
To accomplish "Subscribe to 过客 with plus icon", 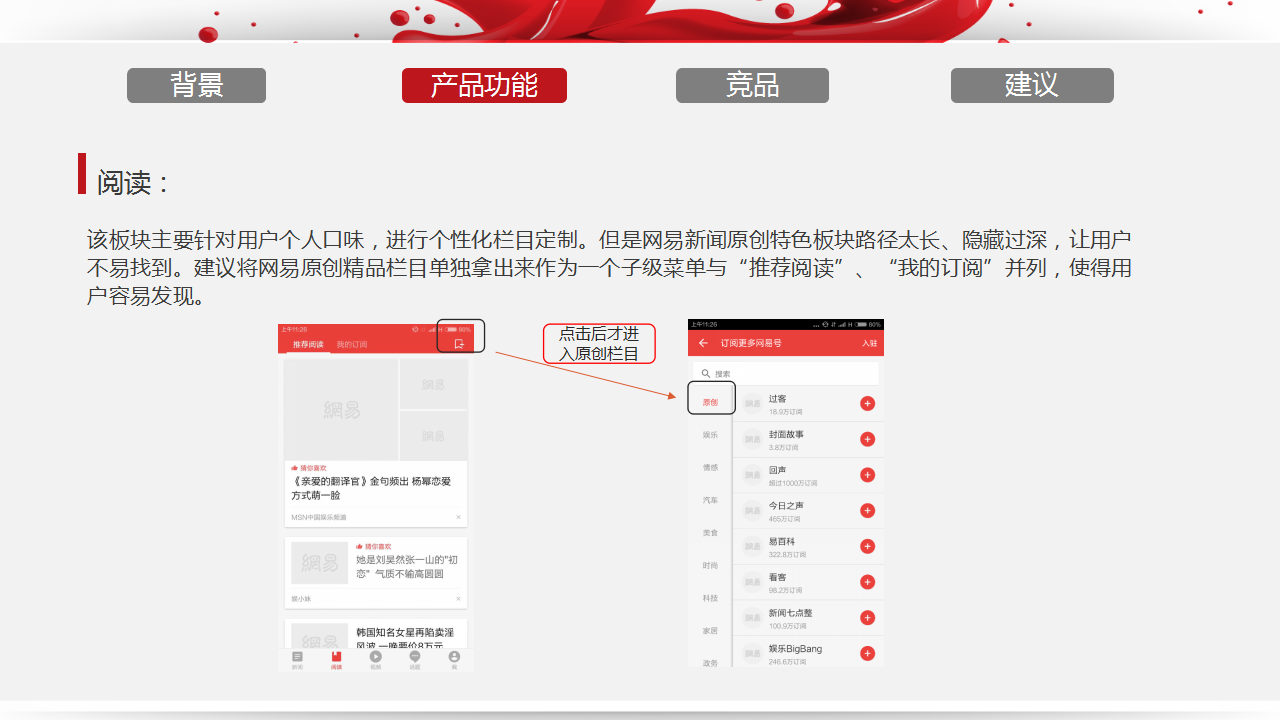I will point(867,403).
